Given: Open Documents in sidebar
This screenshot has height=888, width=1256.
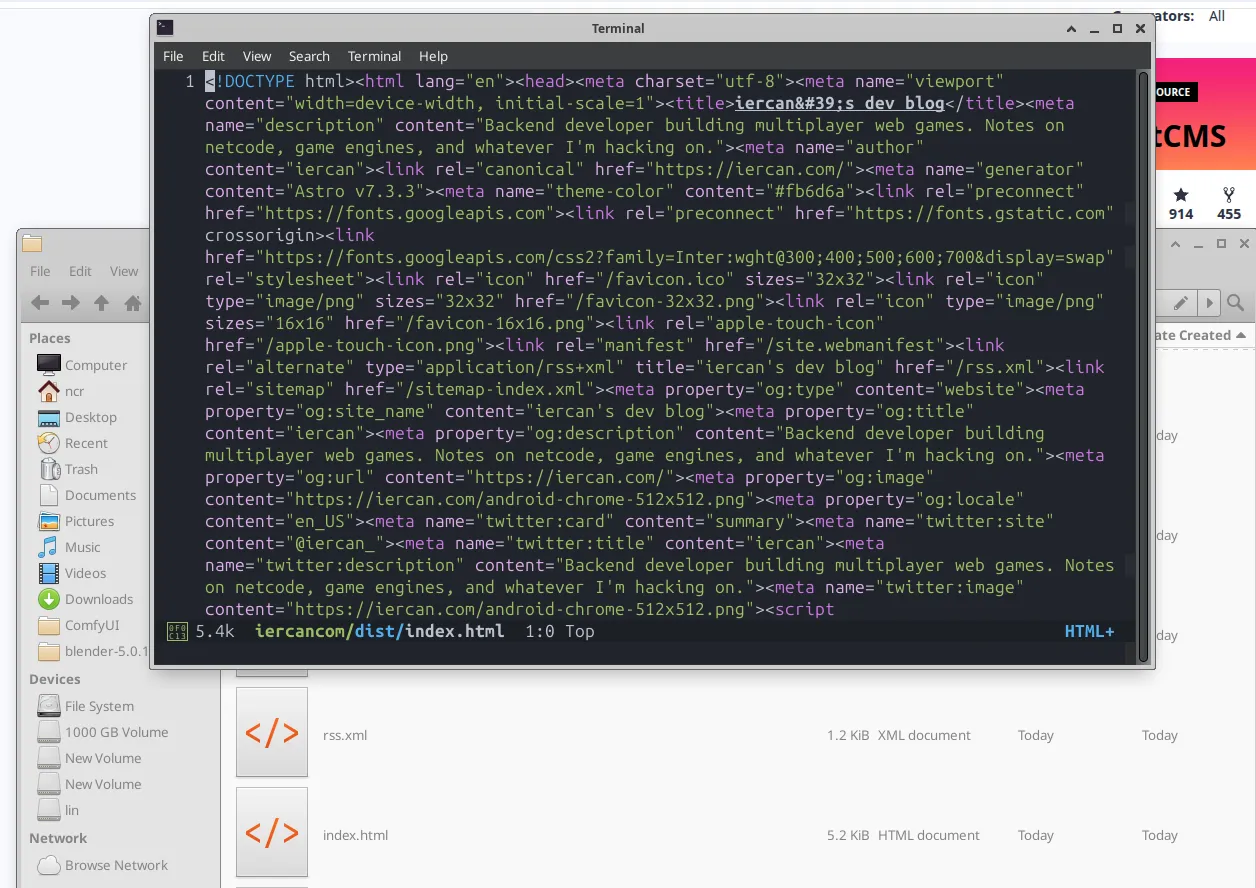Looking at the screenshot, I should click(87, 495).
